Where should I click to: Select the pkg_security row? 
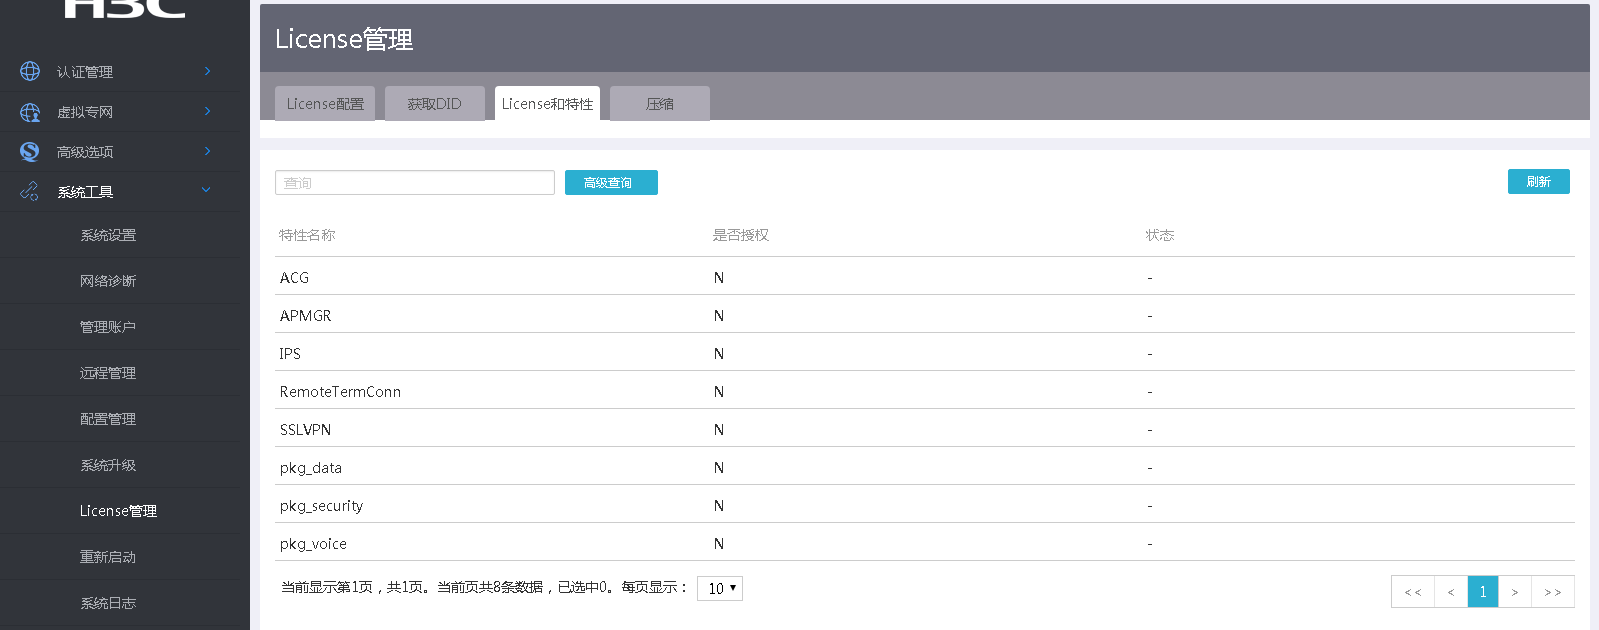click(x=925, y=505)
